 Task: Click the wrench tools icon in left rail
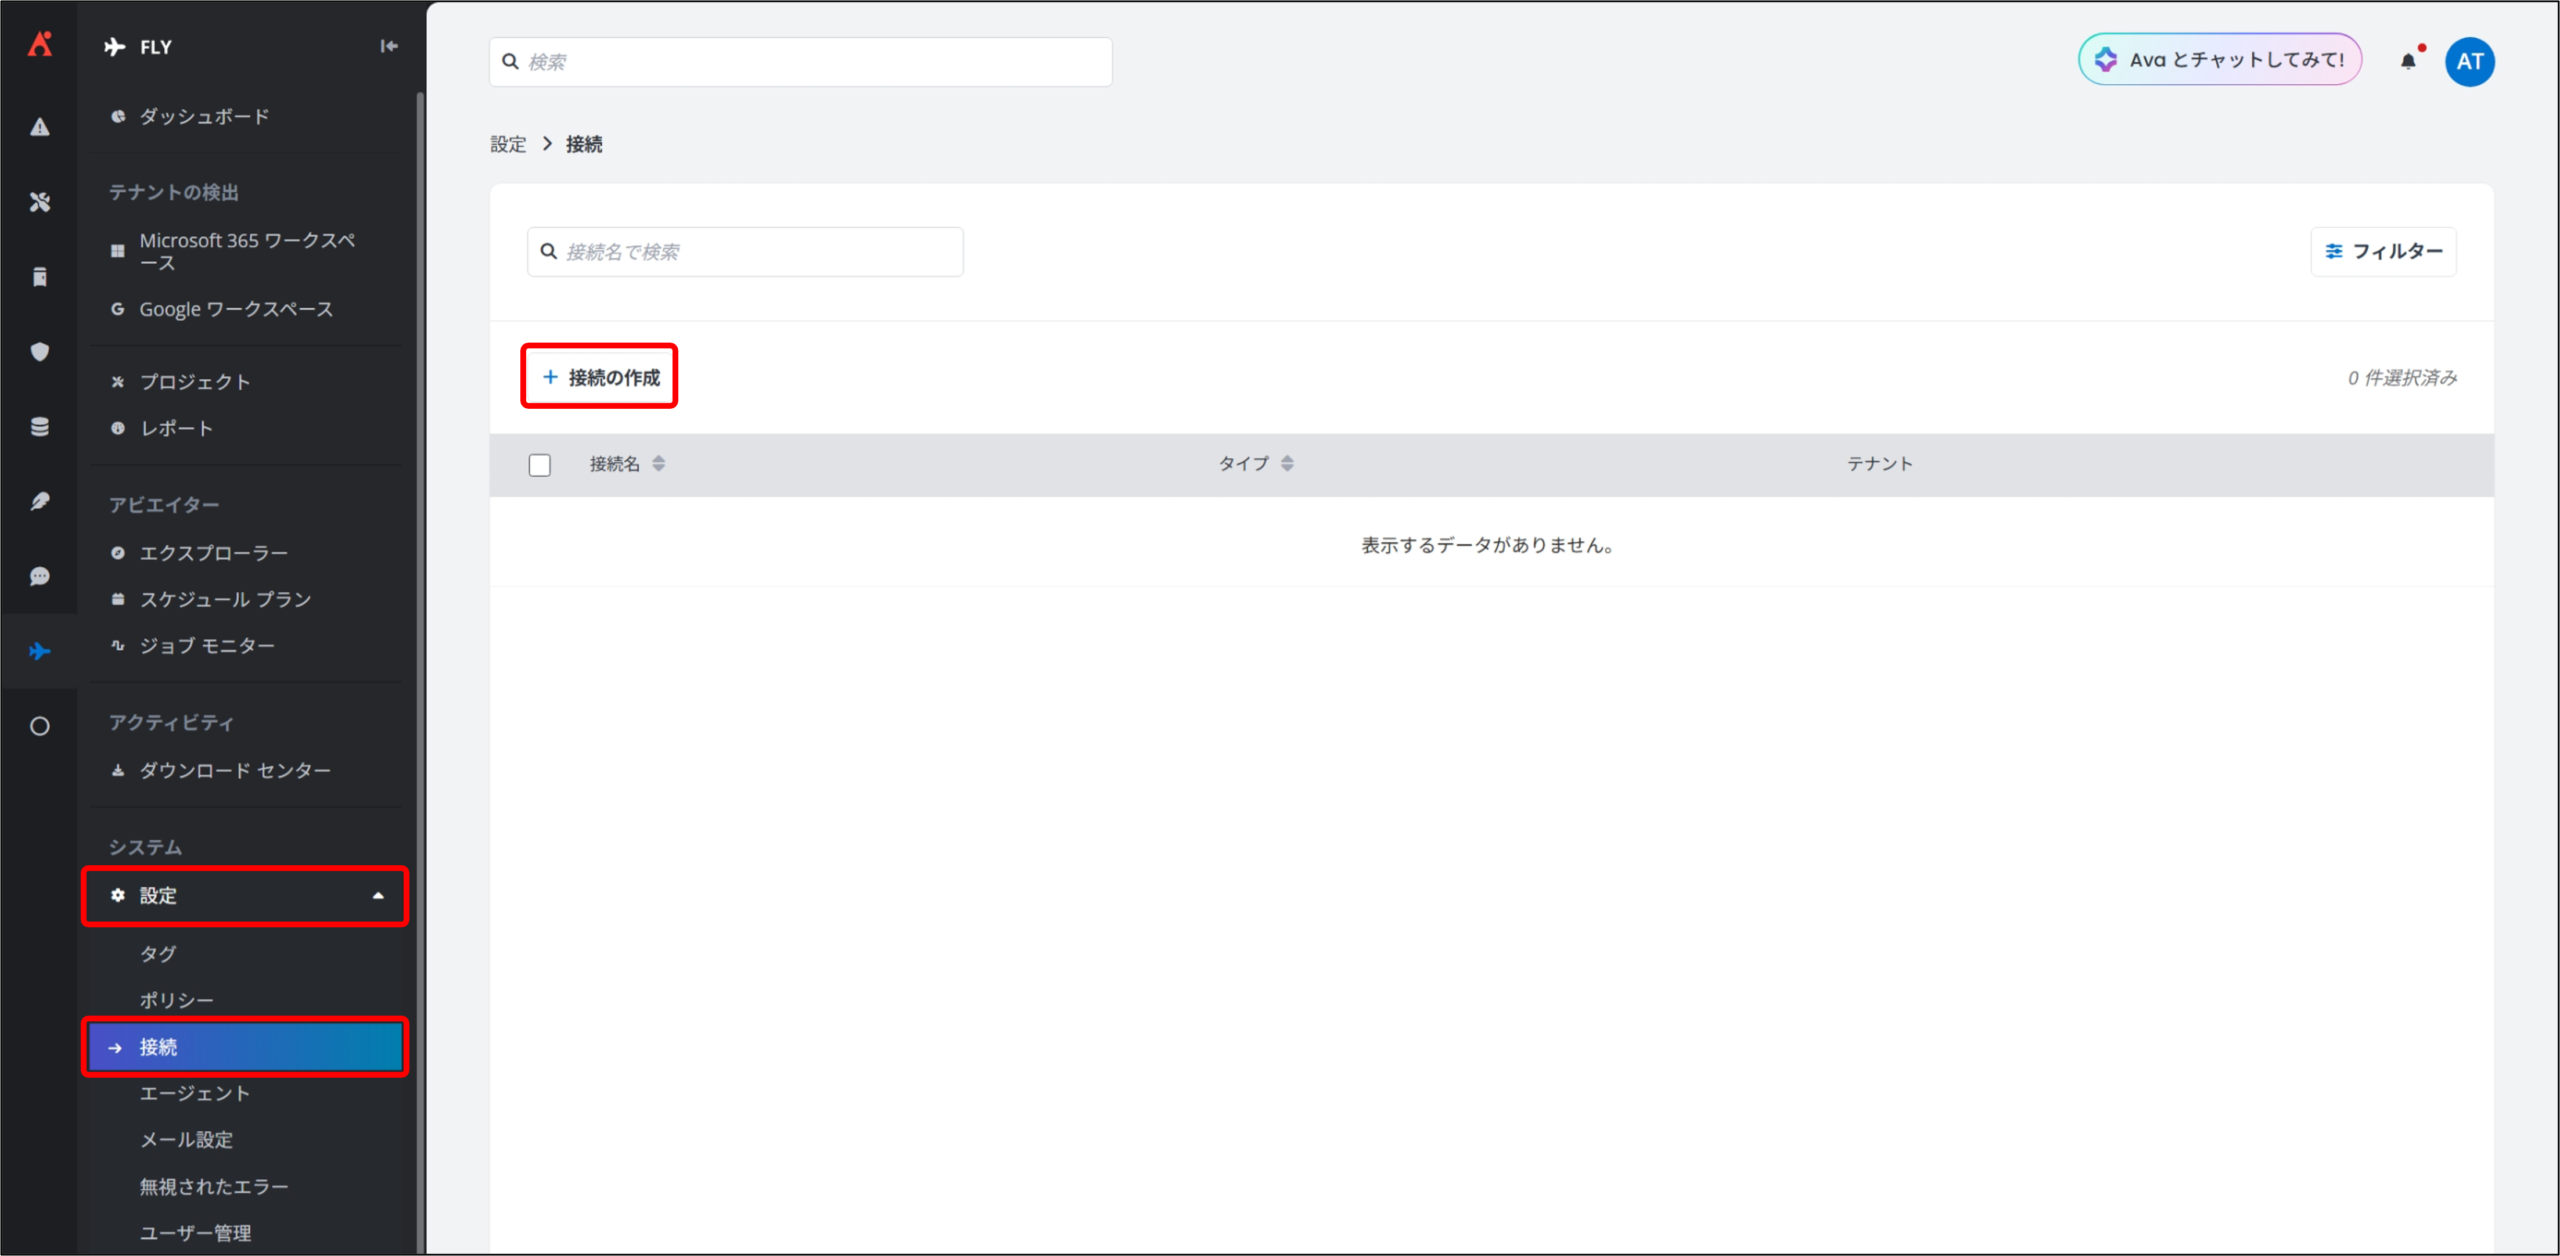[x=40, y=202]
